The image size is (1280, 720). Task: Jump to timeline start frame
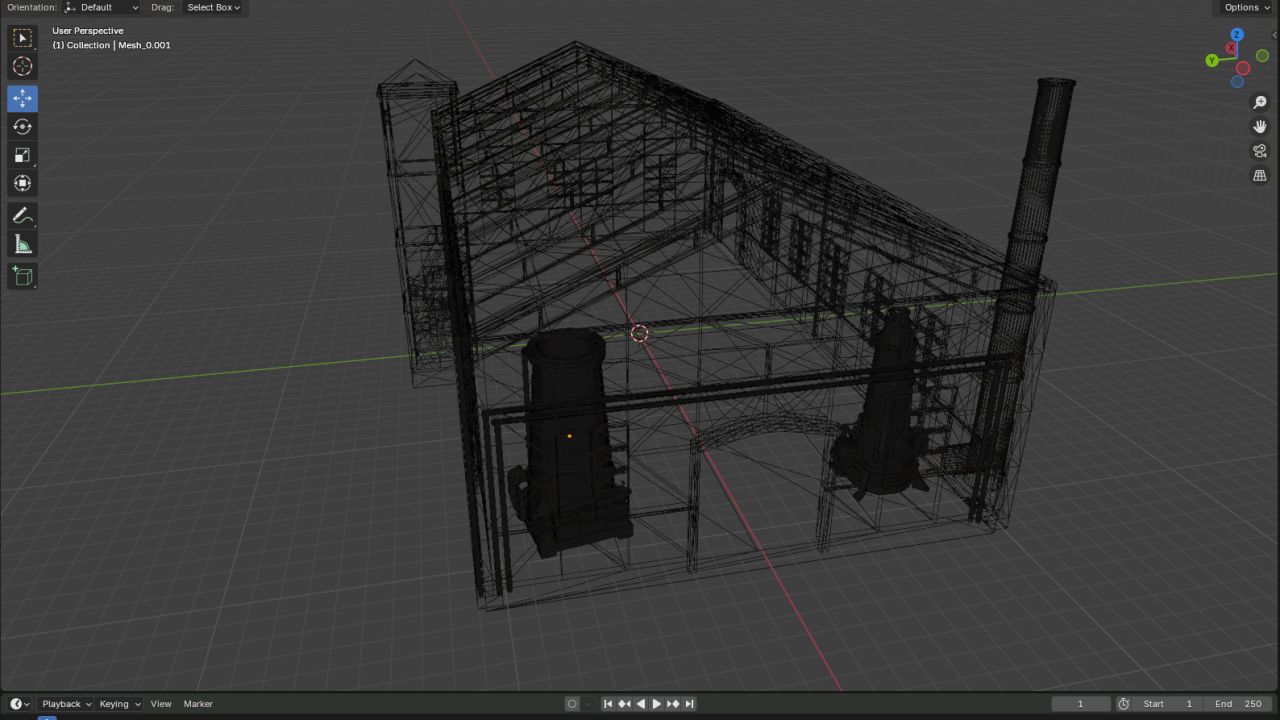(607, 704)
